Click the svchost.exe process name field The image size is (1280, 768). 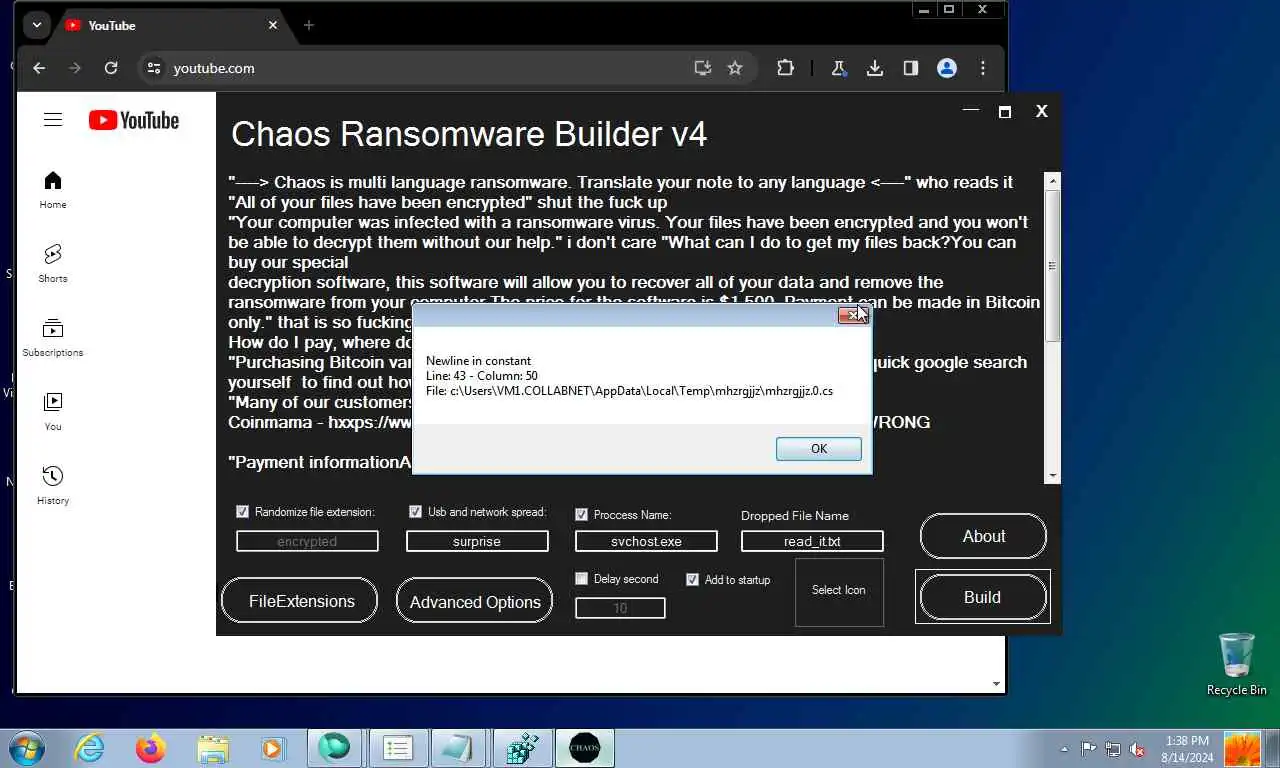coord(646,541)
